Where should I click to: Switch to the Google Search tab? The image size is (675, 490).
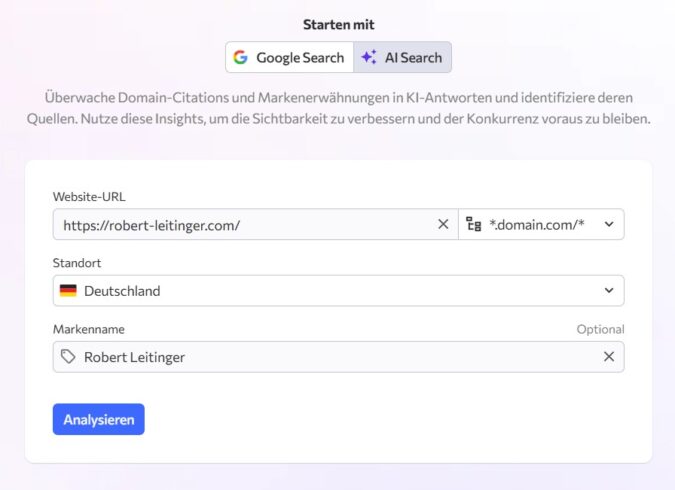[289, 57]
